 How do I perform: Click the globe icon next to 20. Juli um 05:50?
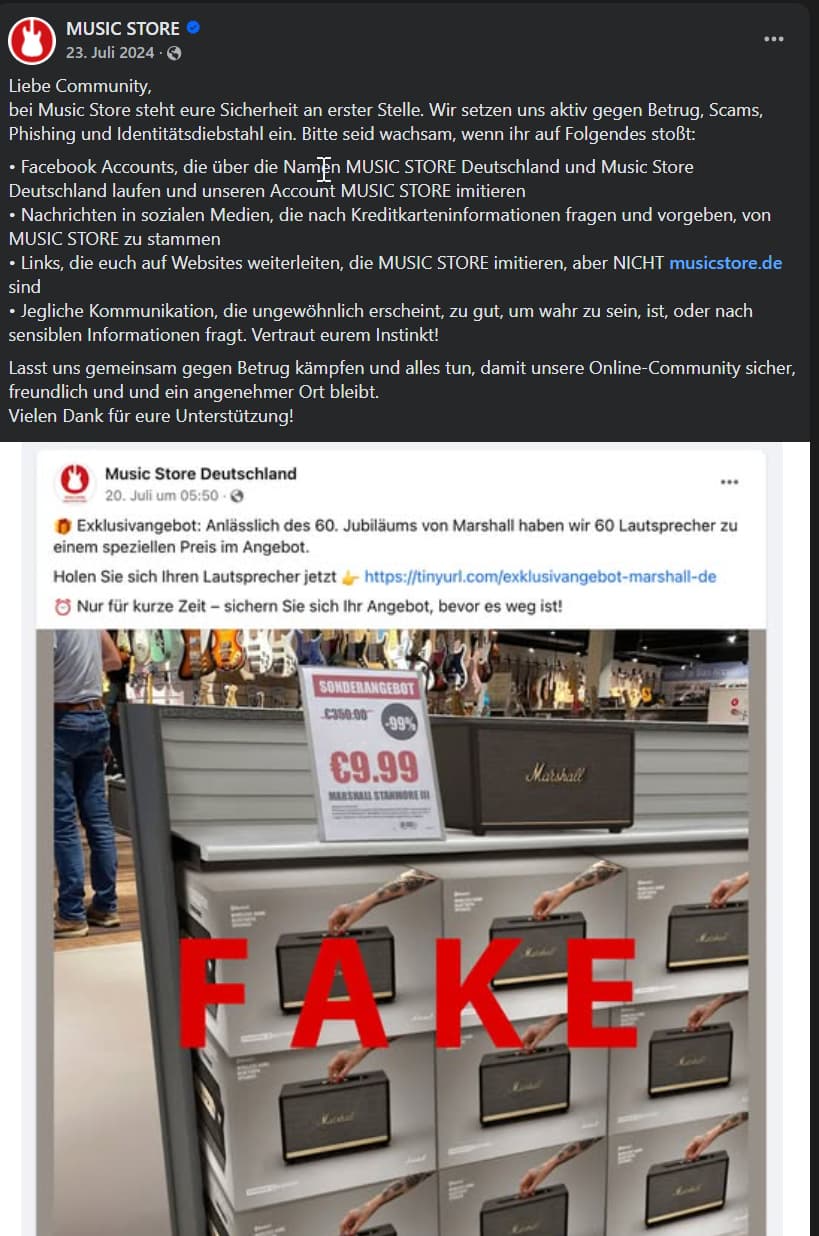point(237,495)
